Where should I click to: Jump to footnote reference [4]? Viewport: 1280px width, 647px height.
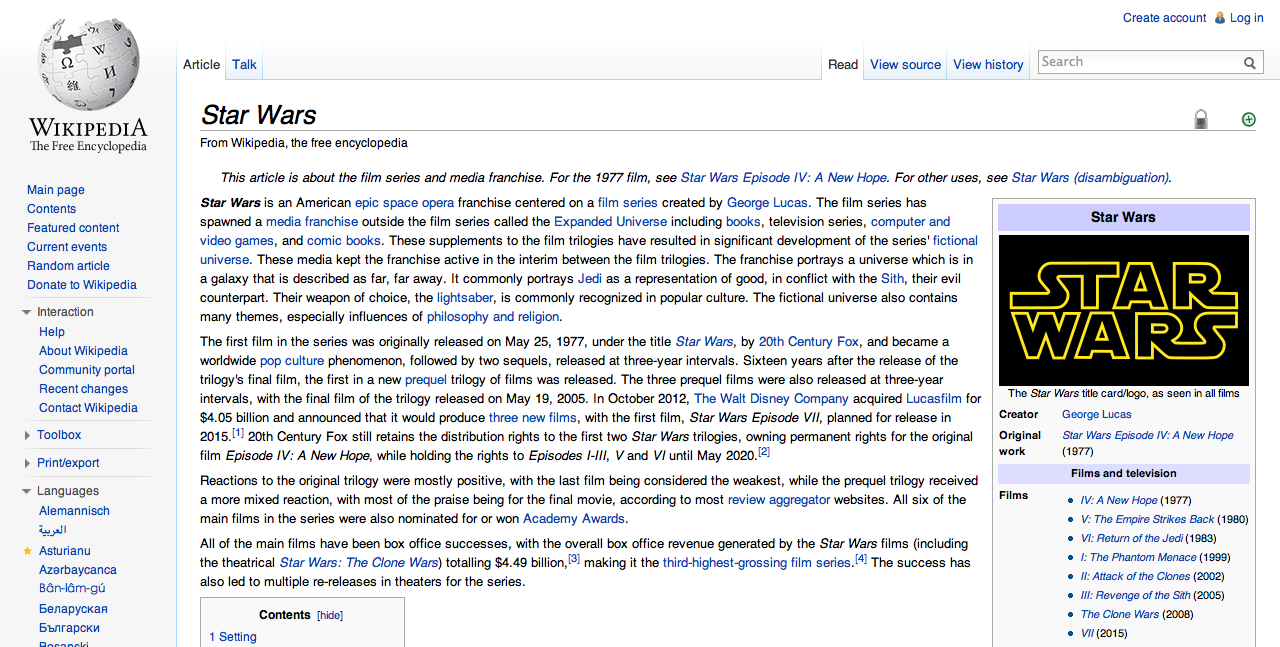(x=861, y=559)
